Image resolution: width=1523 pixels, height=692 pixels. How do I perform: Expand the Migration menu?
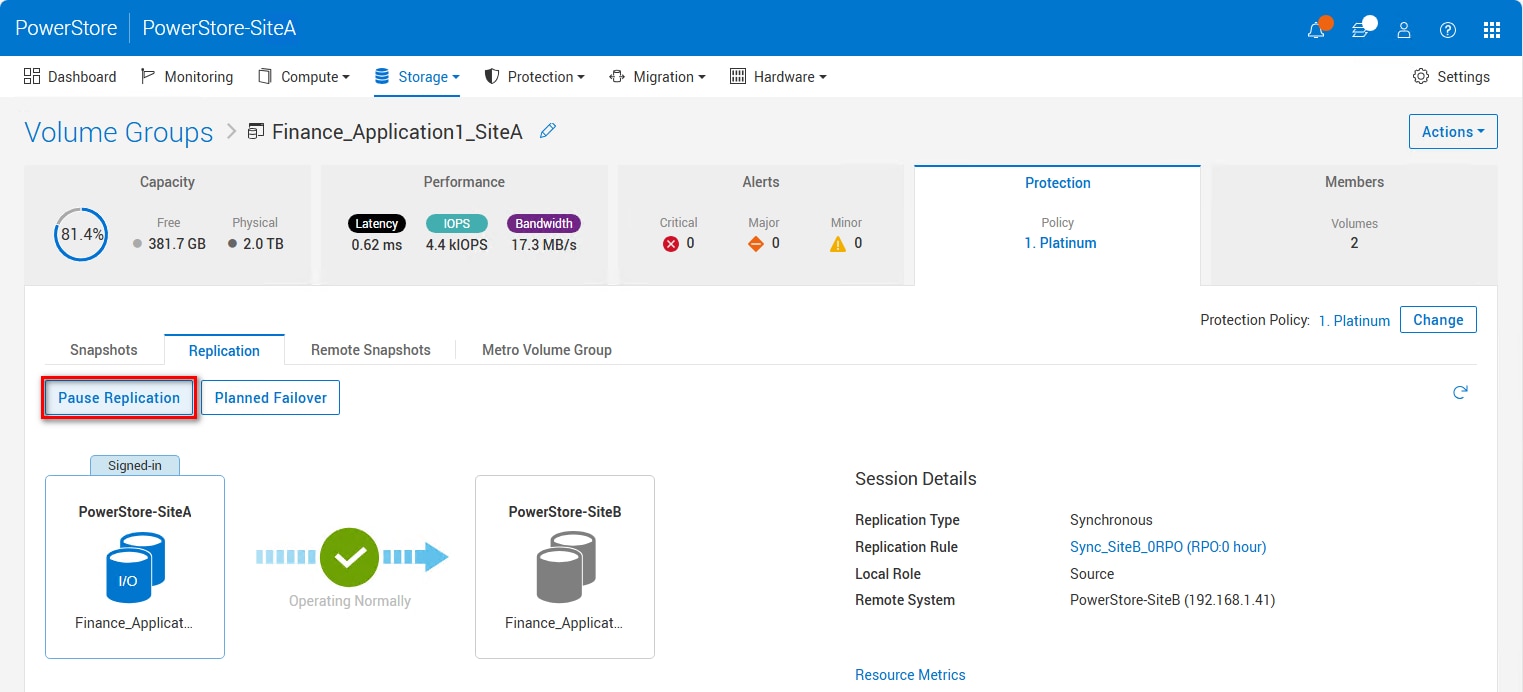pos(657,77)
